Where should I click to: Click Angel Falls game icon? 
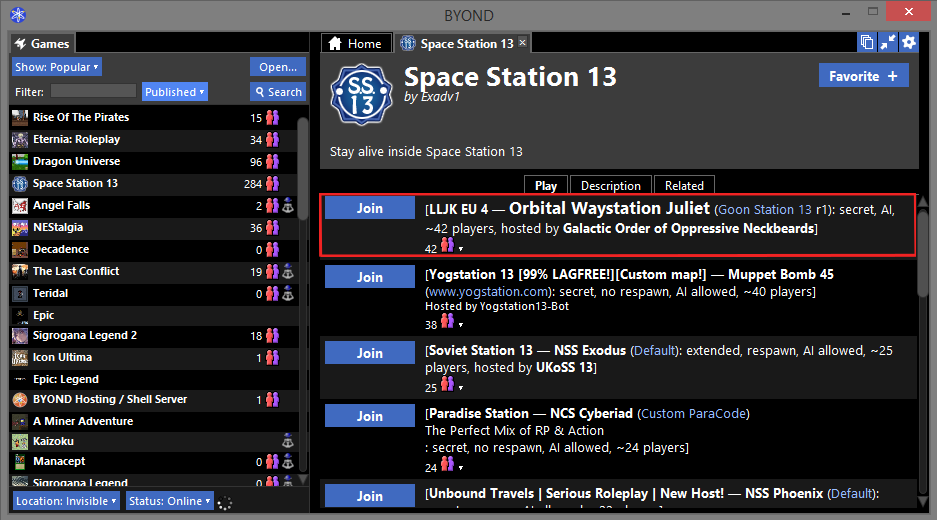click(x=20, y=206)
